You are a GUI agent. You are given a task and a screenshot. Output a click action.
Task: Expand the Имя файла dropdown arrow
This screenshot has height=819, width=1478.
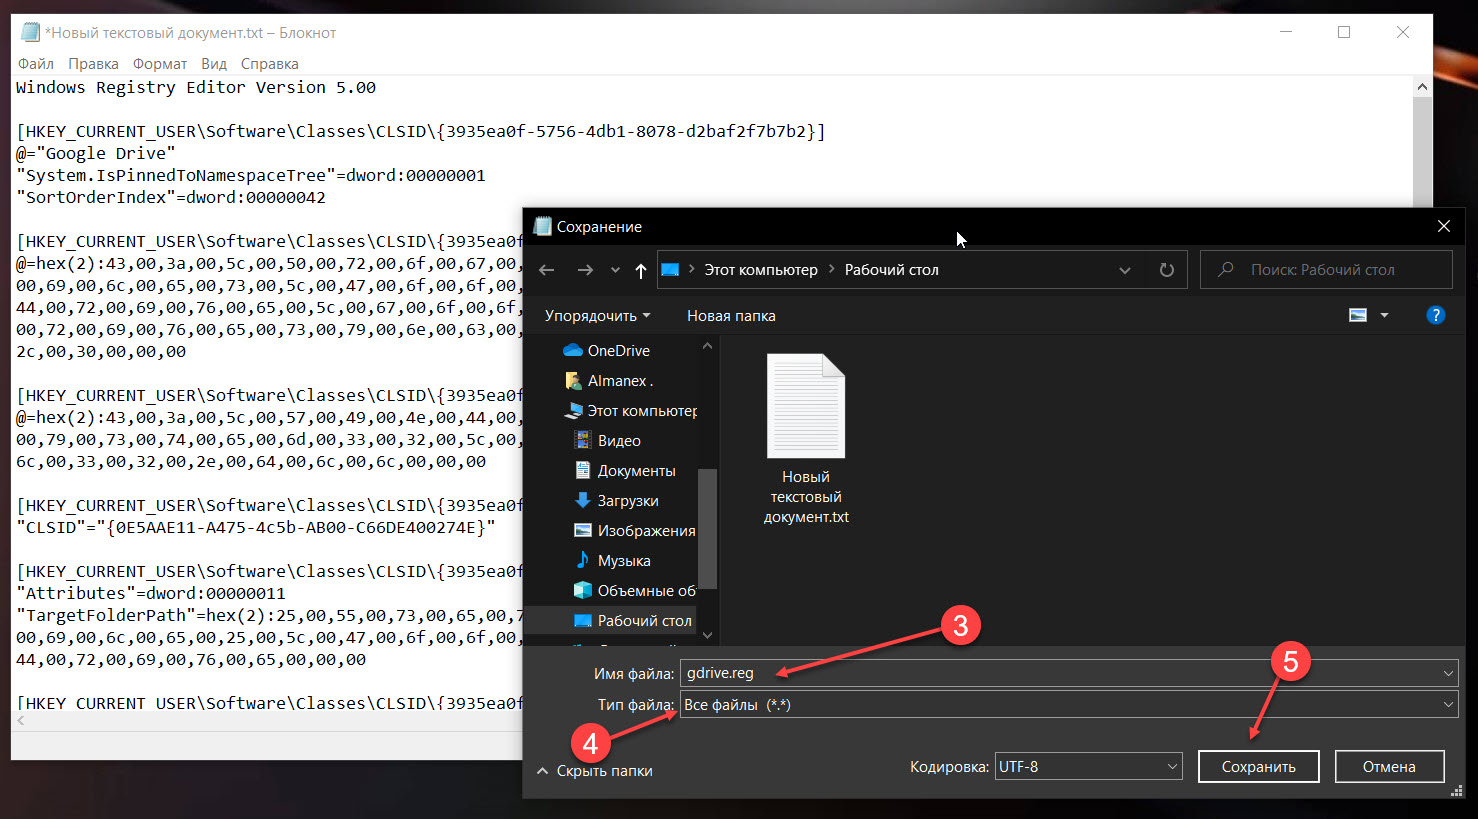pos(1448,673)
